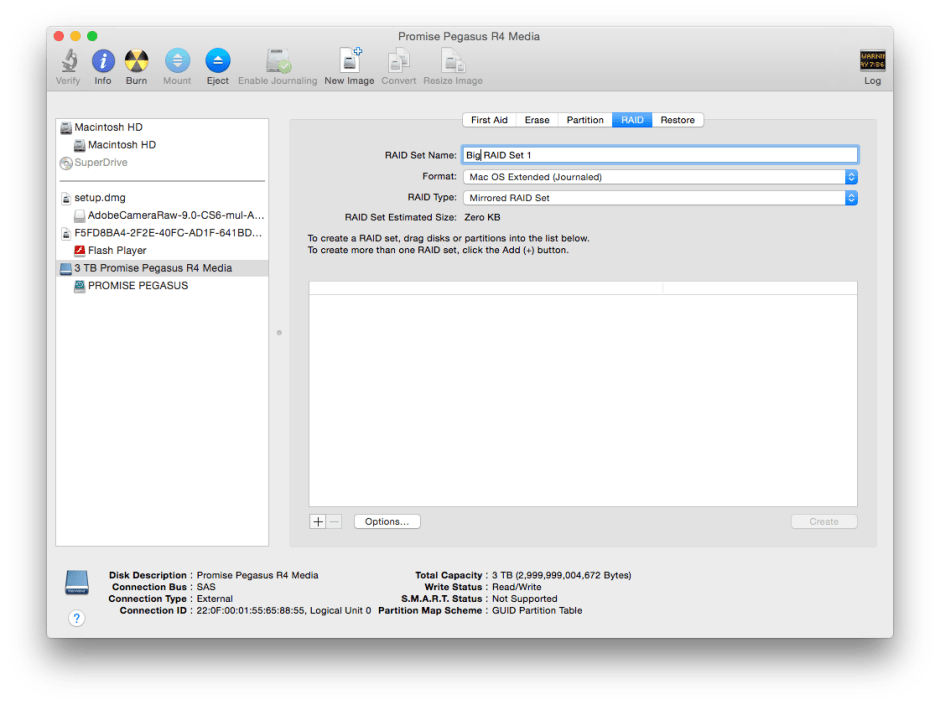This screenshot has width=940, height=705.
Task: Click the Options button
Action: tap(386, 521)
